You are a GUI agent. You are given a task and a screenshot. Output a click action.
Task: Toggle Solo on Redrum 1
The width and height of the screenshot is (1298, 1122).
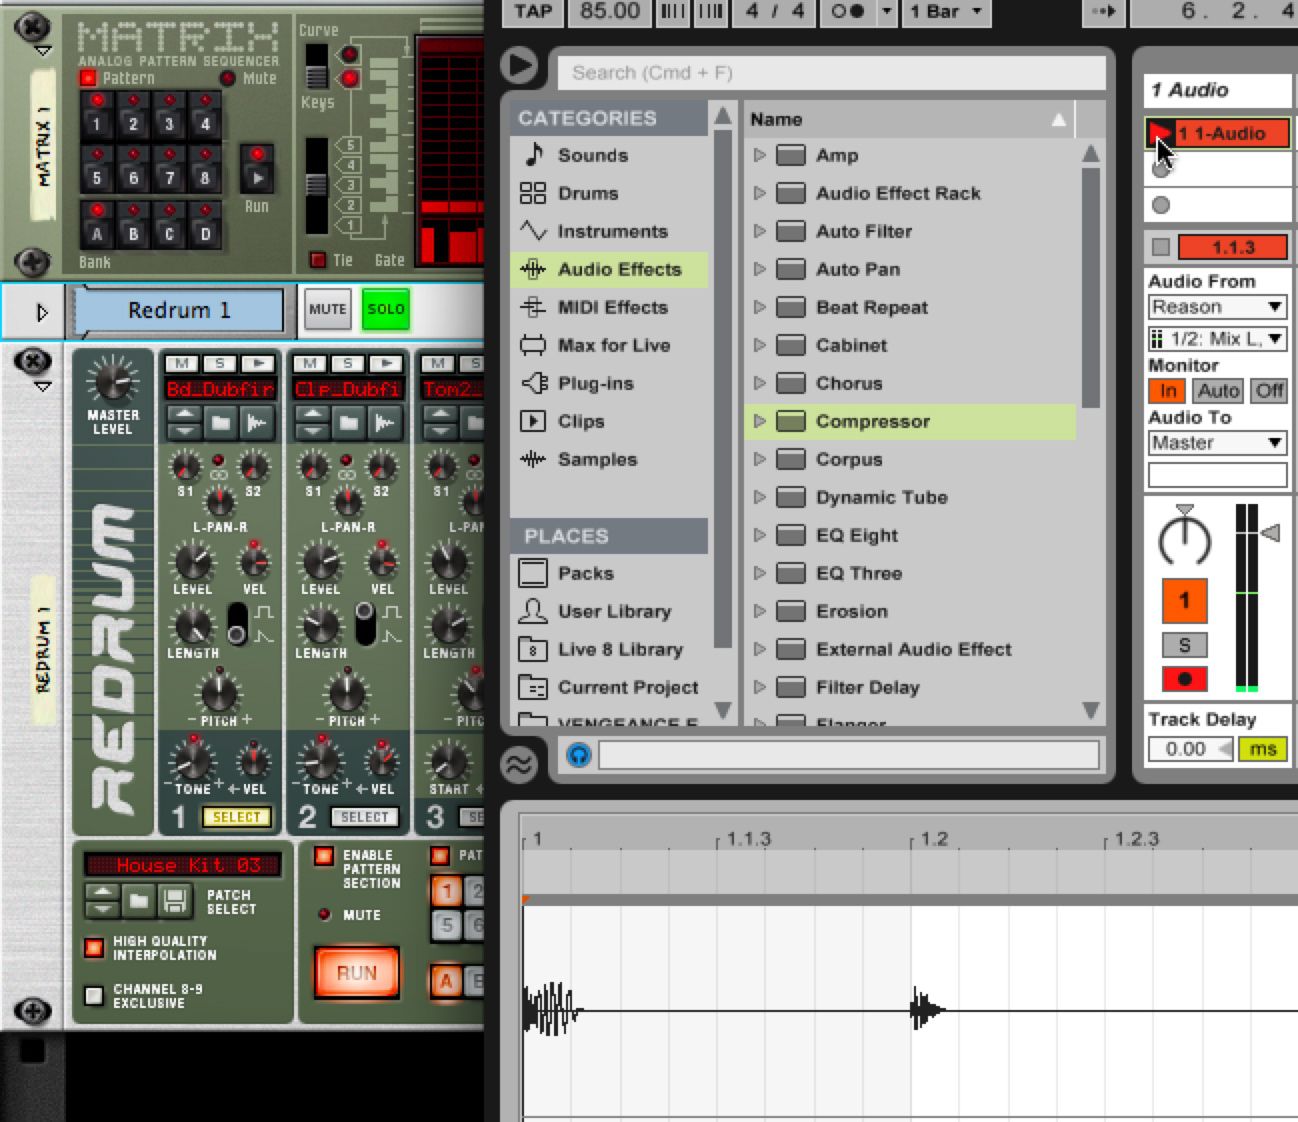[386, 309]
